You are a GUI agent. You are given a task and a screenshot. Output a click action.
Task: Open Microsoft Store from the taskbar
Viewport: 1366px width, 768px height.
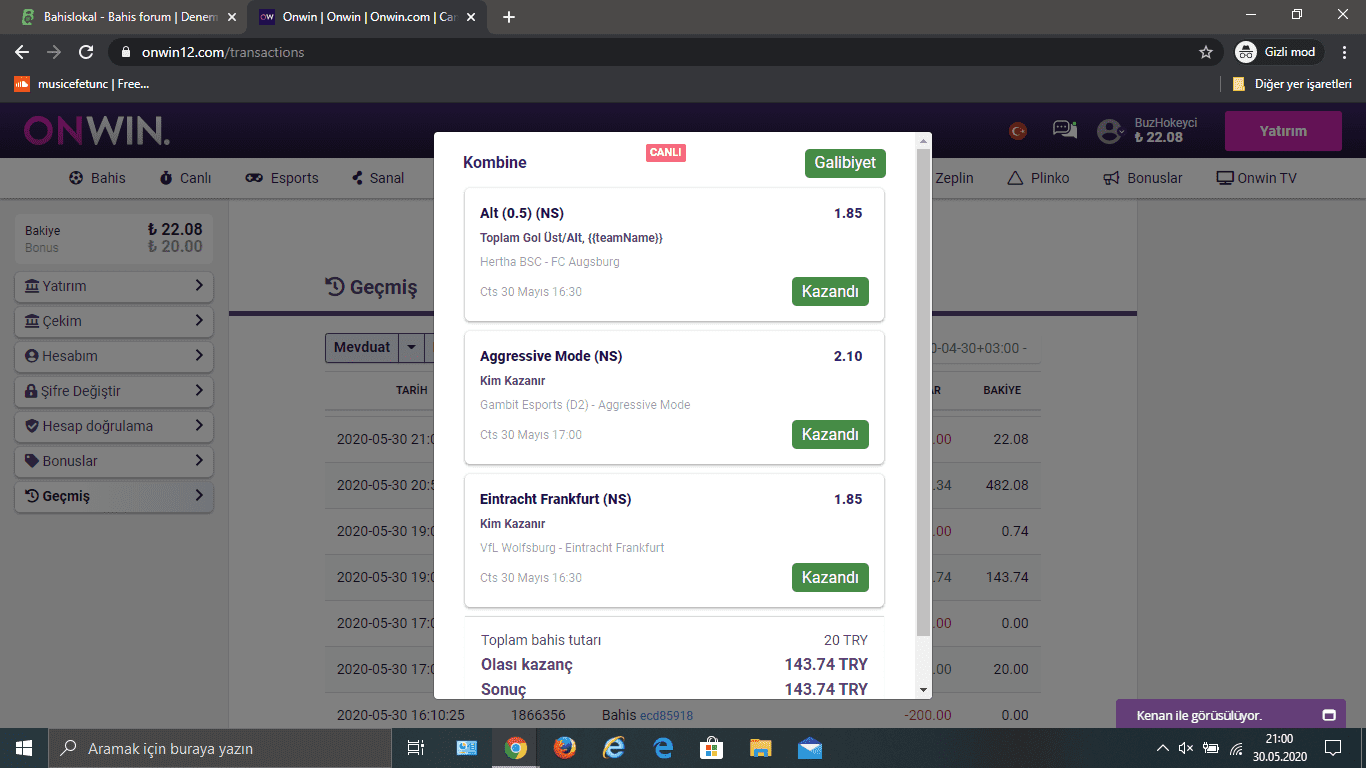tap(712, 748)
